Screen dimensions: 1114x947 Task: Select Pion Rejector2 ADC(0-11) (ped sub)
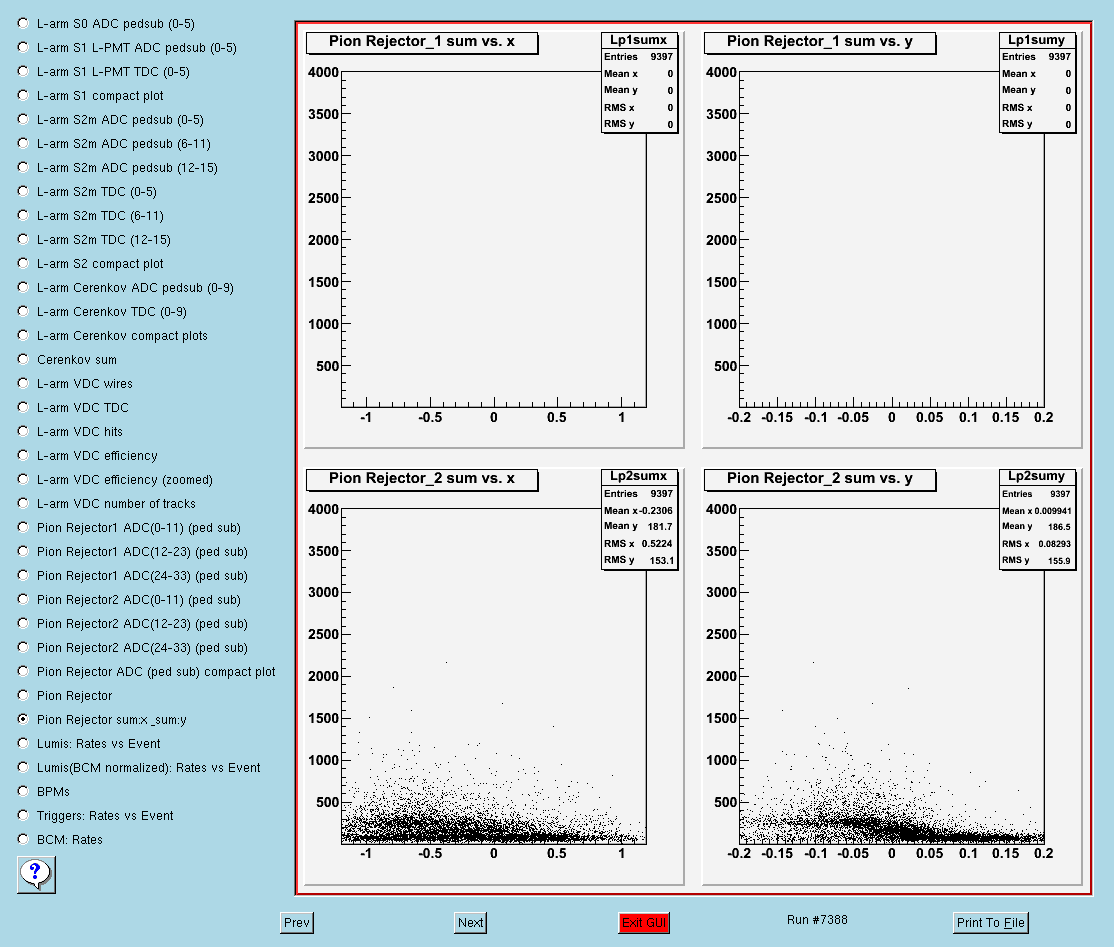(x=23, y=600)
